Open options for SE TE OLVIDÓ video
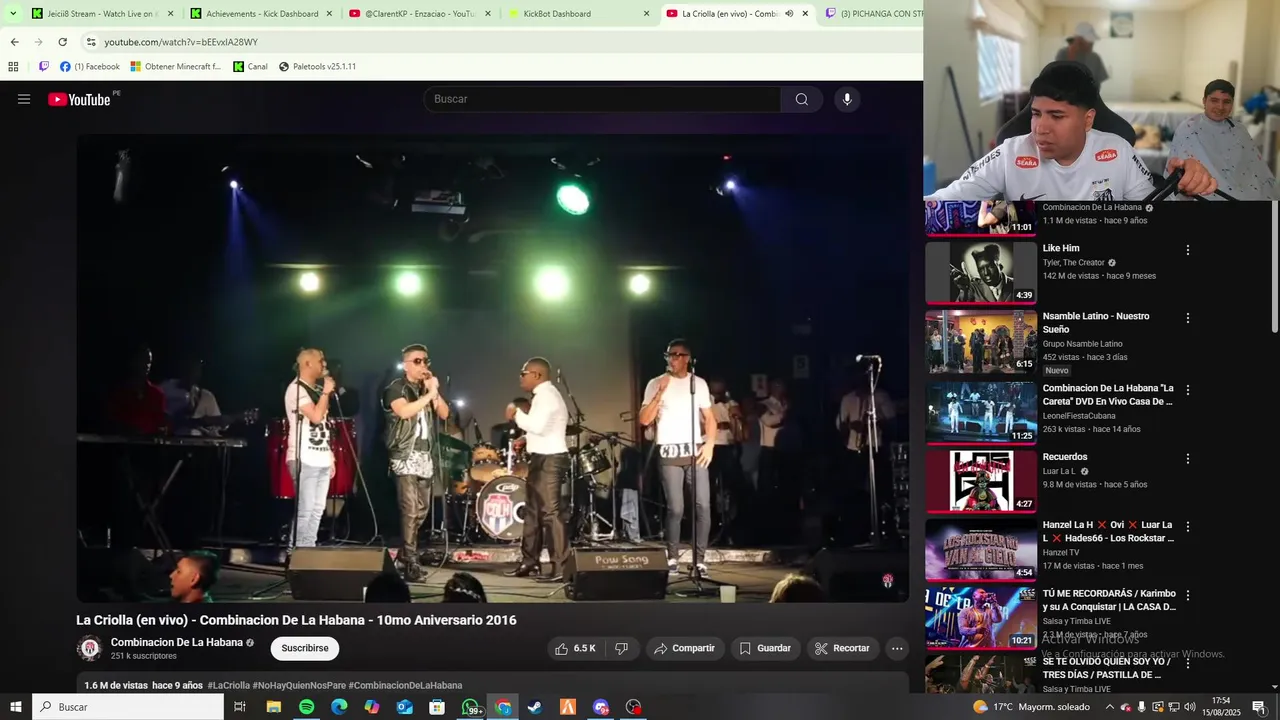Screen dimensions: 1280x720 pyautogui.click(x=1188, y=663)
